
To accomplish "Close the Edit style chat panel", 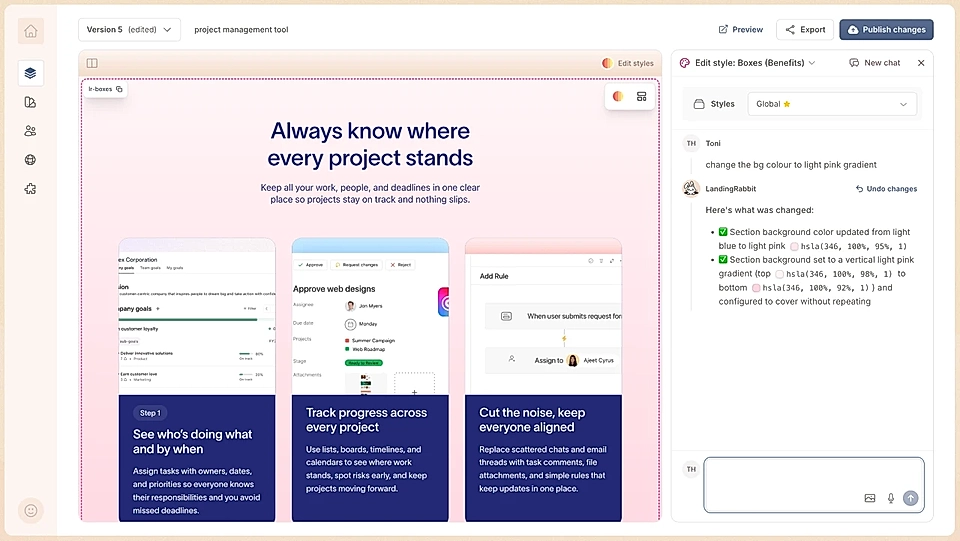I will click(x=921, y=62).
